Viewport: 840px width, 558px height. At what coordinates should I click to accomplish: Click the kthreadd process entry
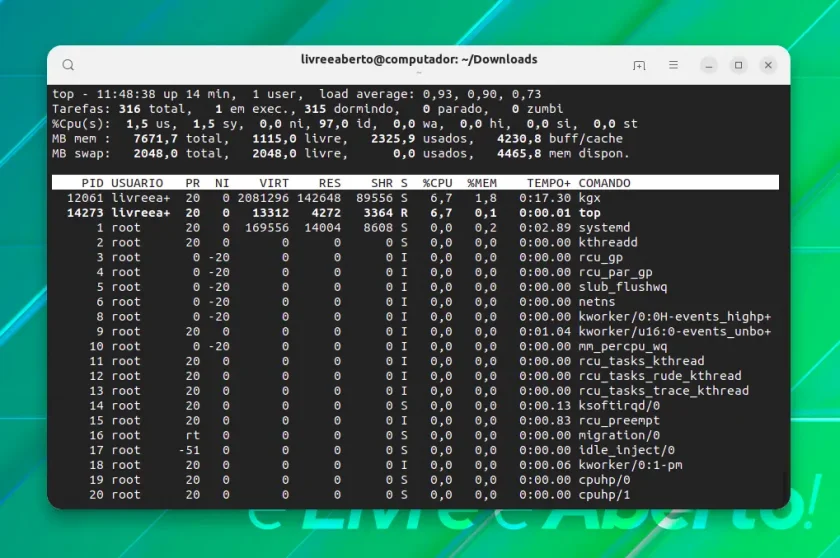[415, 243]
